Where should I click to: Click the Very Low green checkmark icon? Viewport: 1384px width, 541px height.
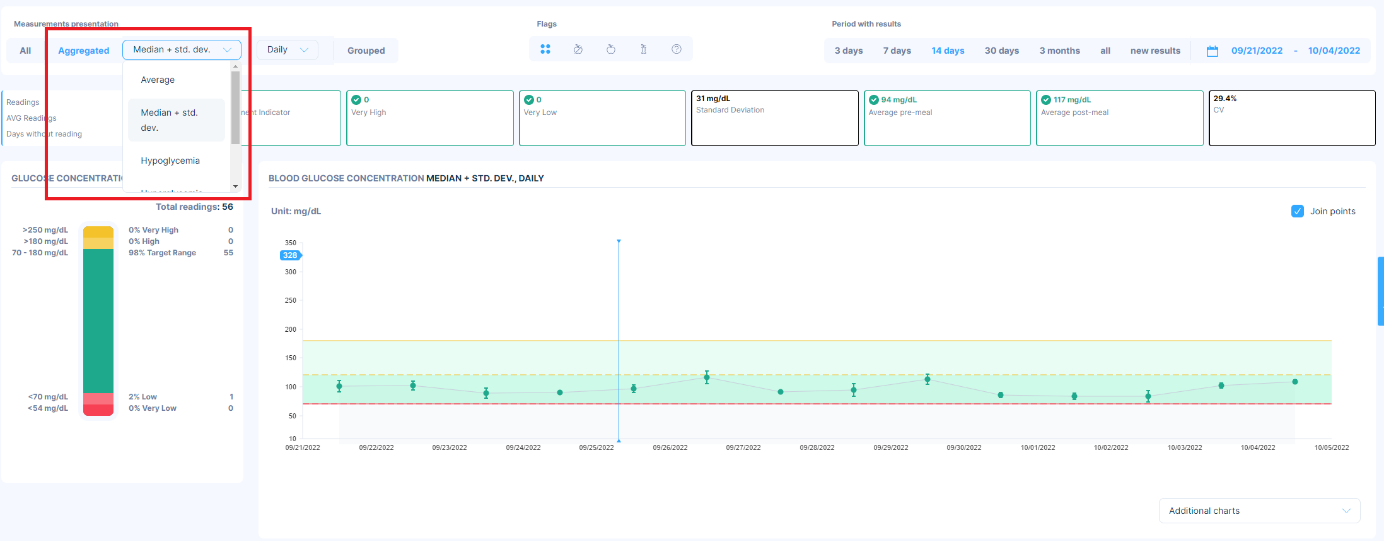[529, 100]
